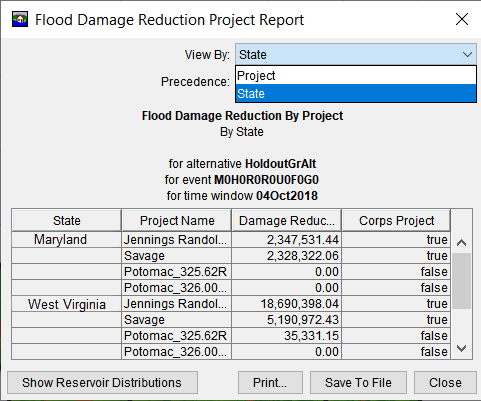Select the West Virginia state cell

(x=66, y=304)
